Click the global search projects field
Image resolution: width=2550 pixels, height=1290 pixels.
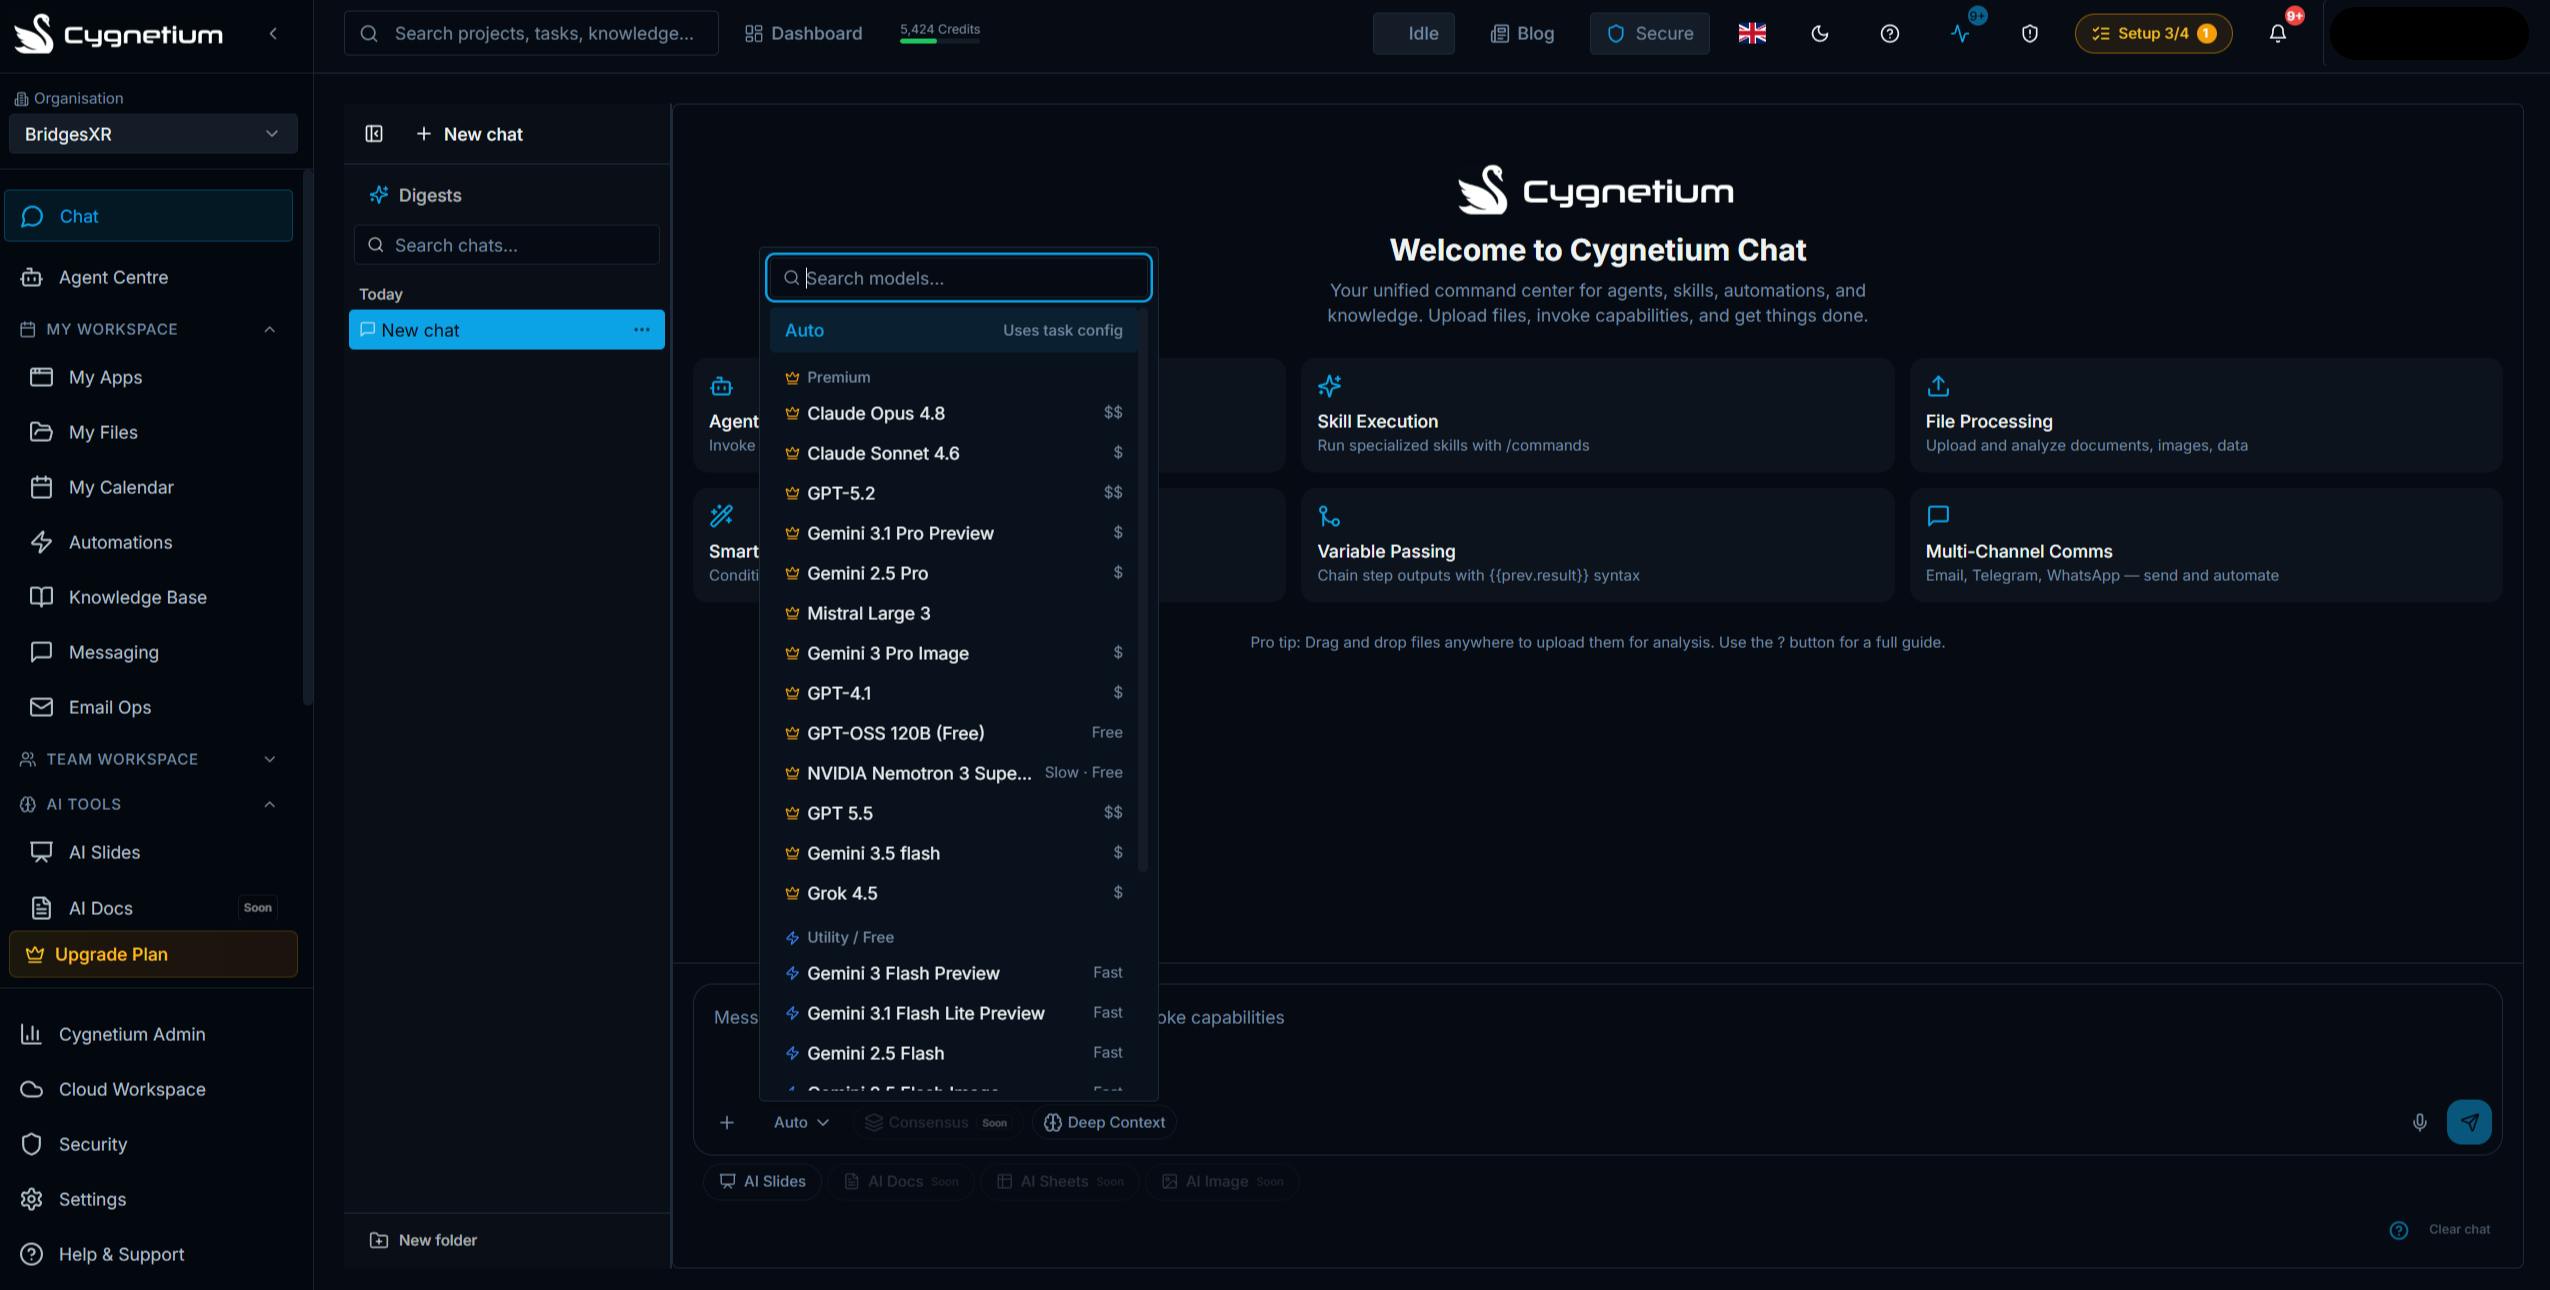coord(531,34)
